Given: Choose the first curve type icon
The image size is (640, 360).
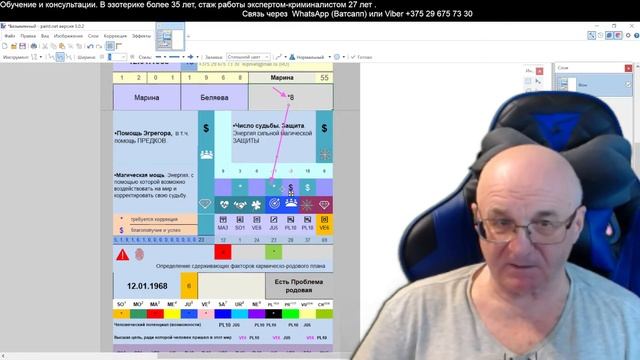Looking at the screenshot, I should point(51,57).
